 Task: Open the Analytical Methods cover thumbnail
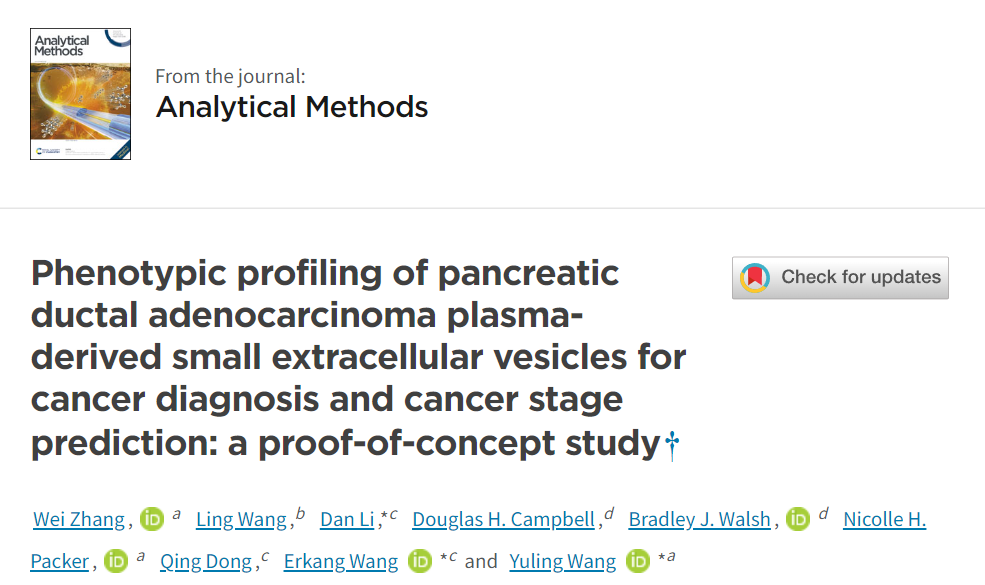[80, 94]
